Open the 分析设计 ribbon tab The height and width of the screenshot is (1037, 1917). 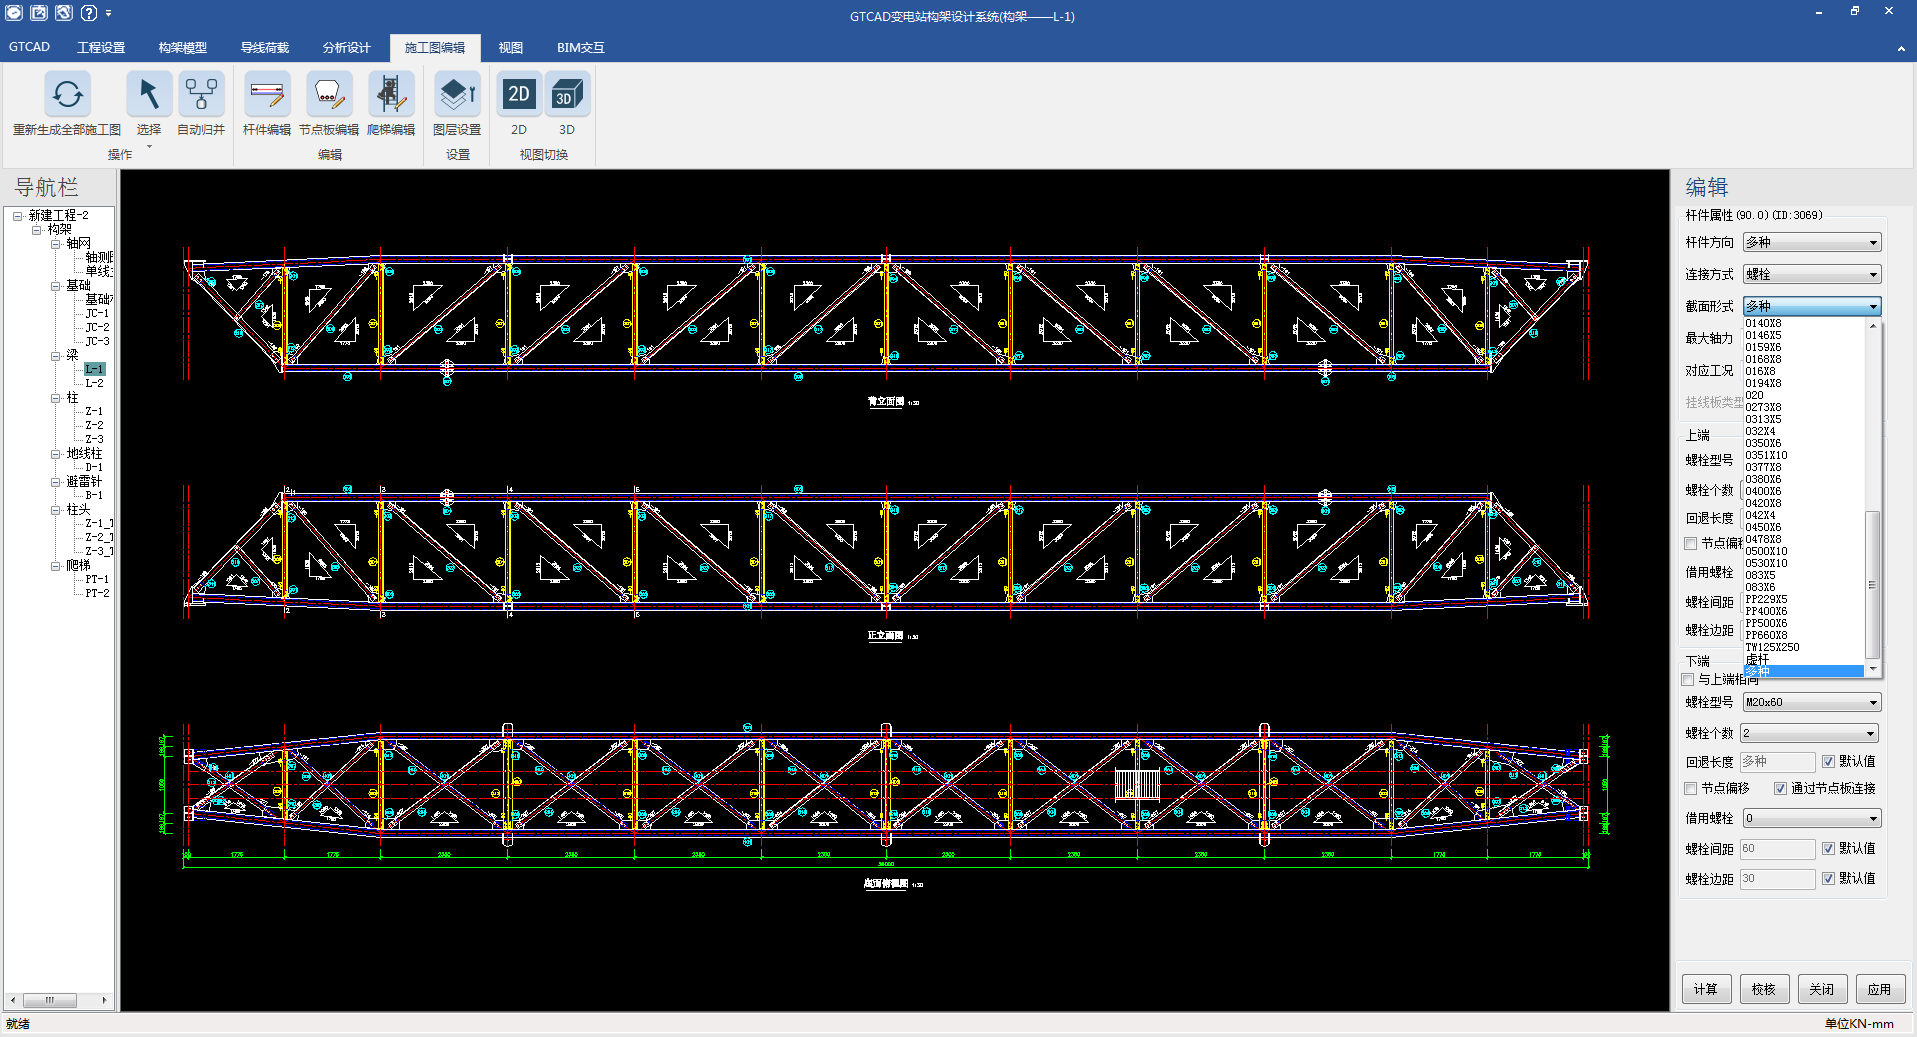click(x=346, y=48)
